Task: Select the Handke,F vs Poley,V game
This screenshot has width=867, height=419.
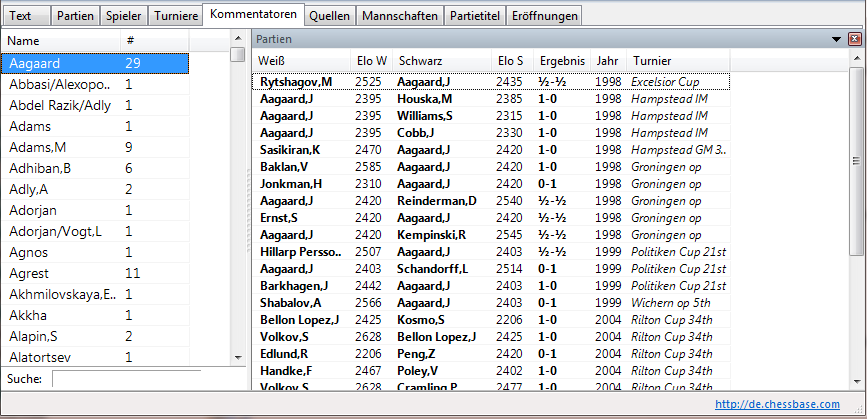Action: [x=491, y=371]
